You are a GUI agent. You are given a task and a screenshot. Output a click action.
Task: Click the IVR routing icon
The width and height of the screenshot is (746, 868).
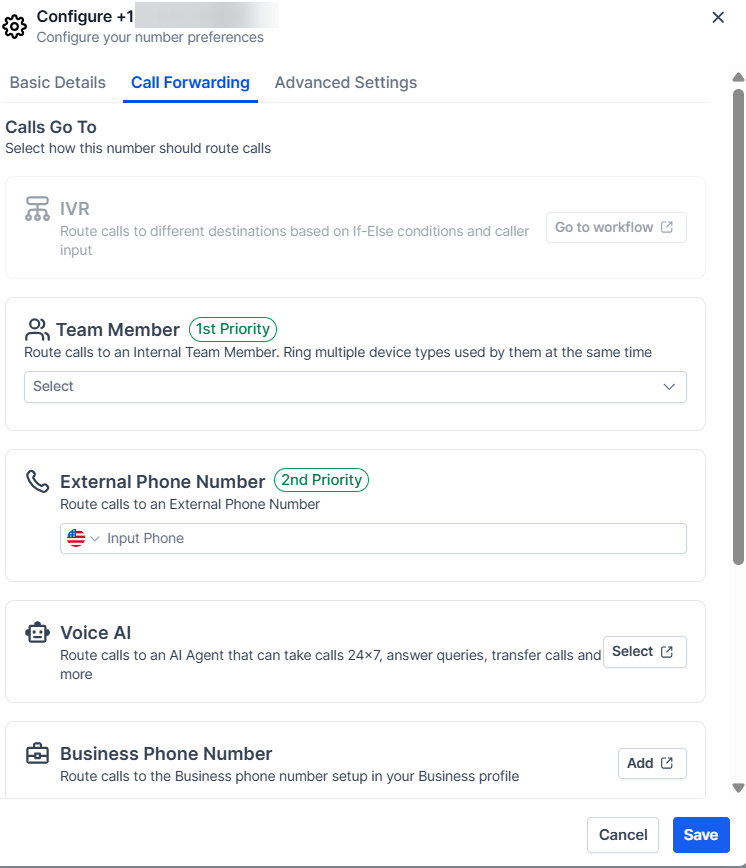click(37, 209)
